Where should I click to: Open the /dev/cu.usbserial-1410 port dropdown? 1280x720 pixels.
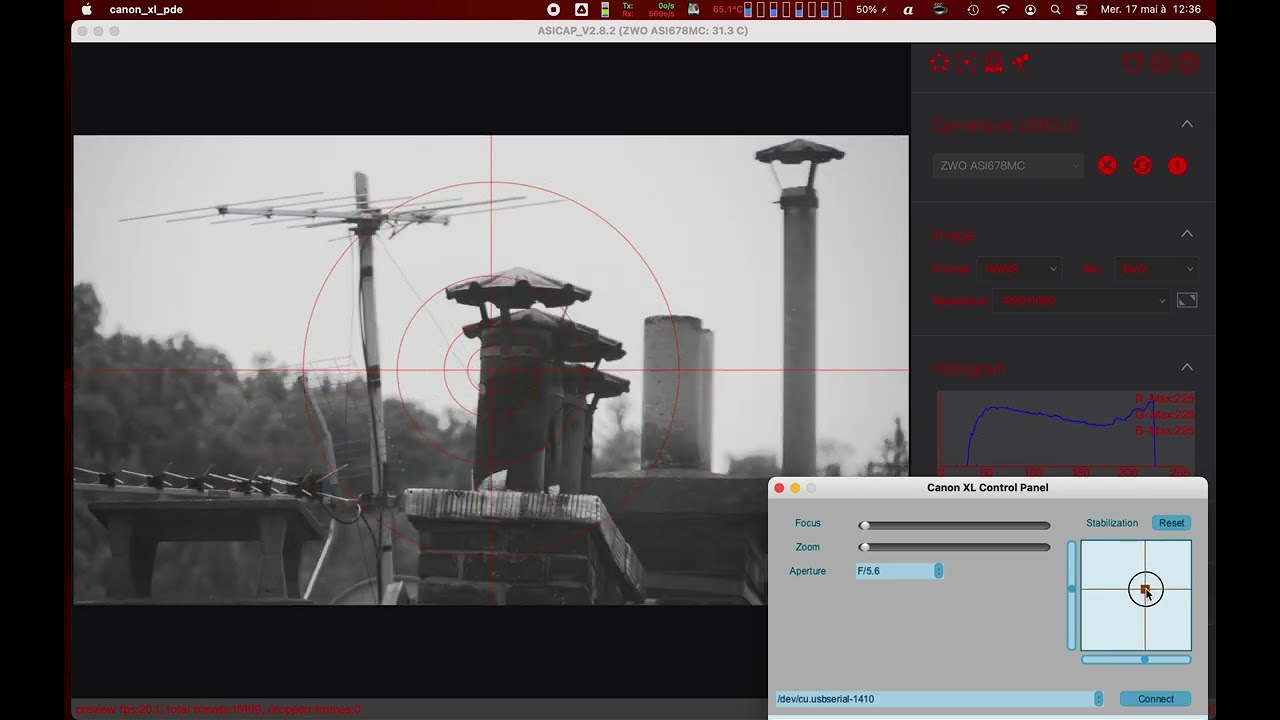tap(939, 699)
